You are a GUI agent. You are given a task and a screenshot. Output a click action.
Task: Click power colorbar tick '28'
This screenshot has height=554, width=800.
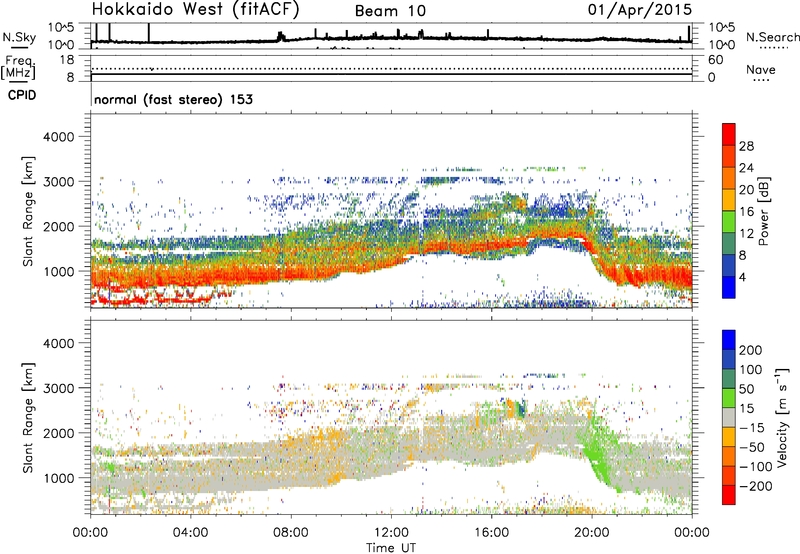(746, 146)
